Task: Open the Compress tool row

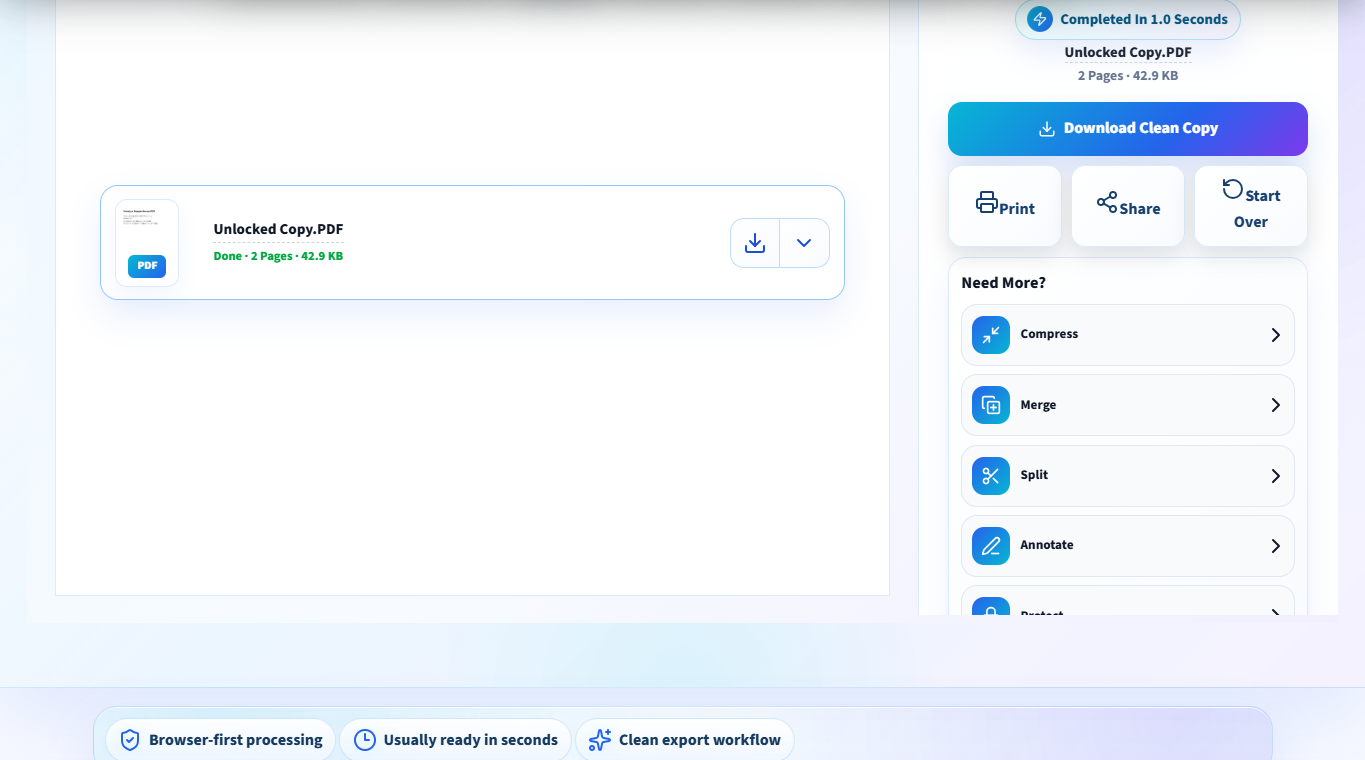Action: [1127, 335]
